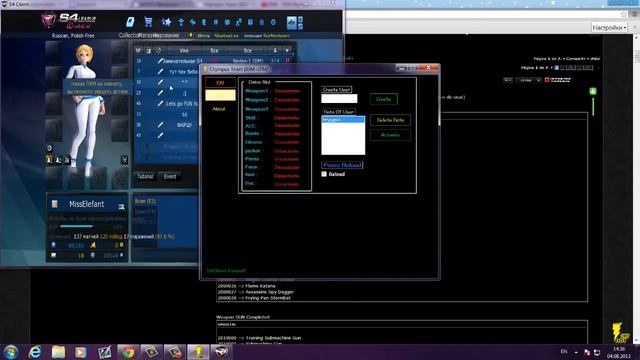Click the pencil icon on room 40 row
This screenshot has width=640, height=360.
[x=160, y=104]
